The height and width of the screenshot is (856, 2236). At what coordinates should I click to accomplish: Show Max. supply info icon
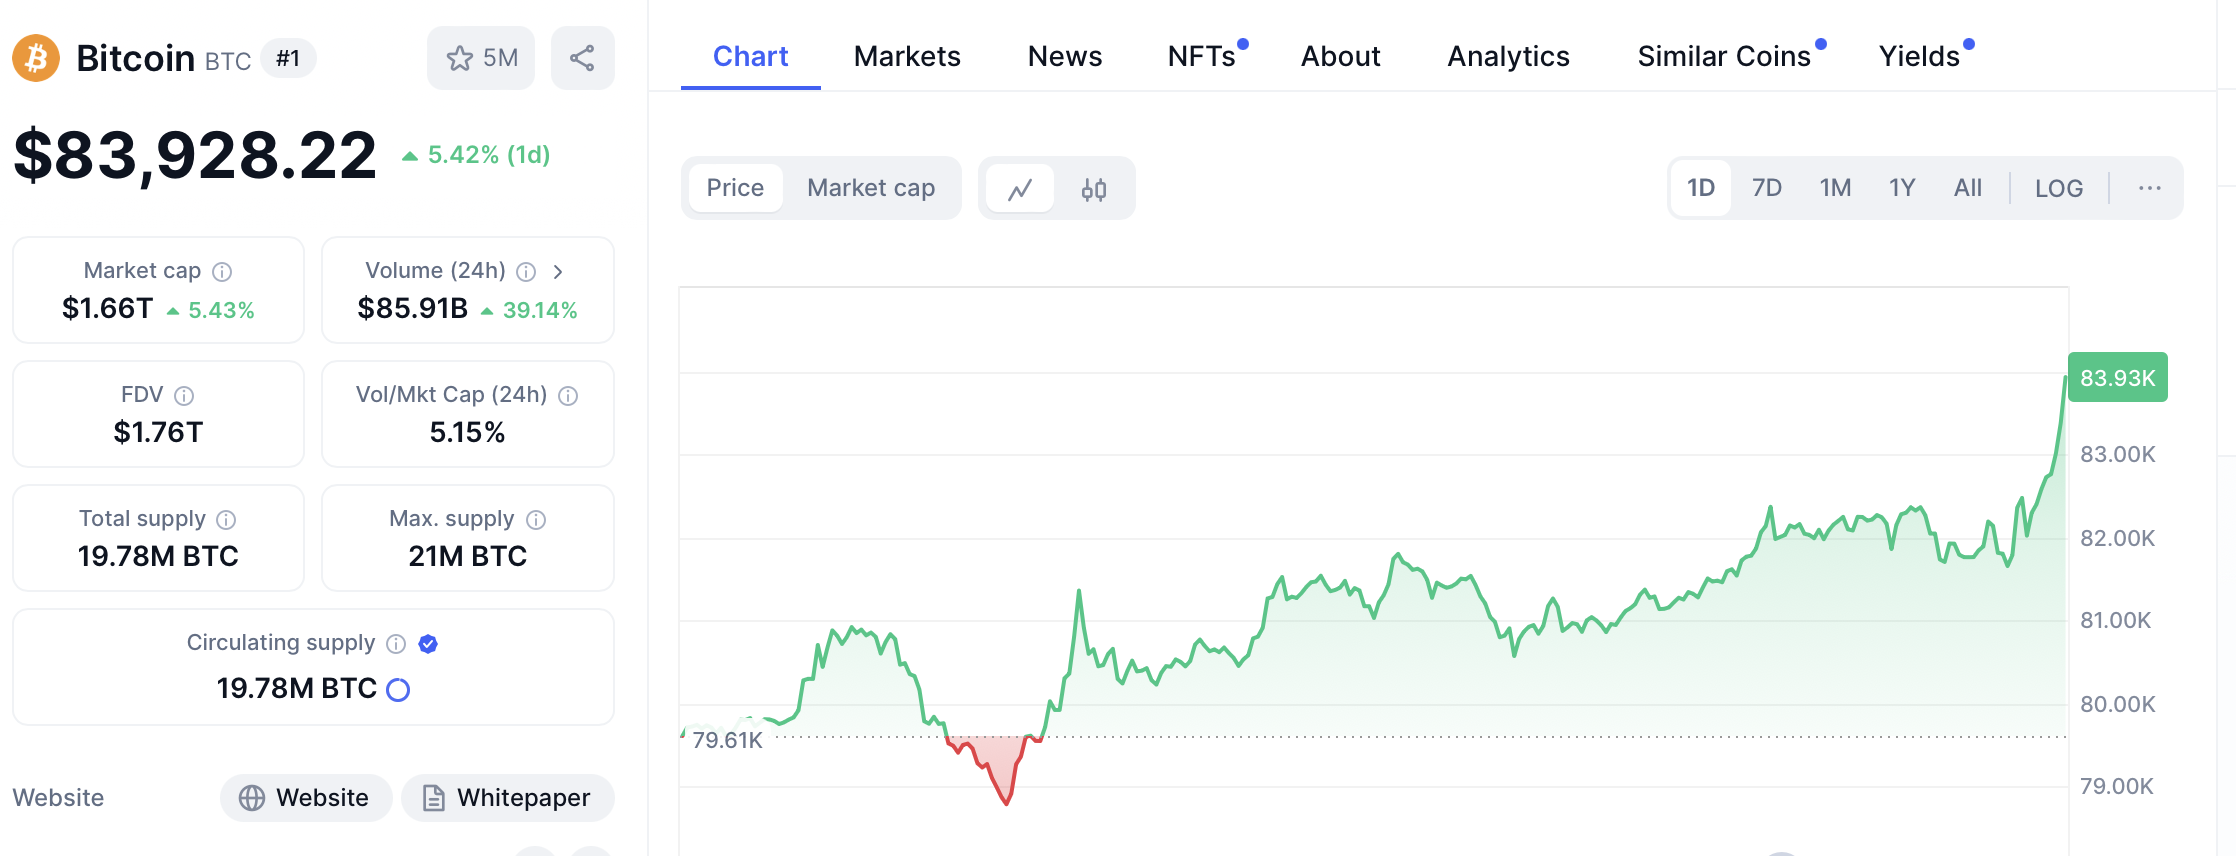(536, 520)
